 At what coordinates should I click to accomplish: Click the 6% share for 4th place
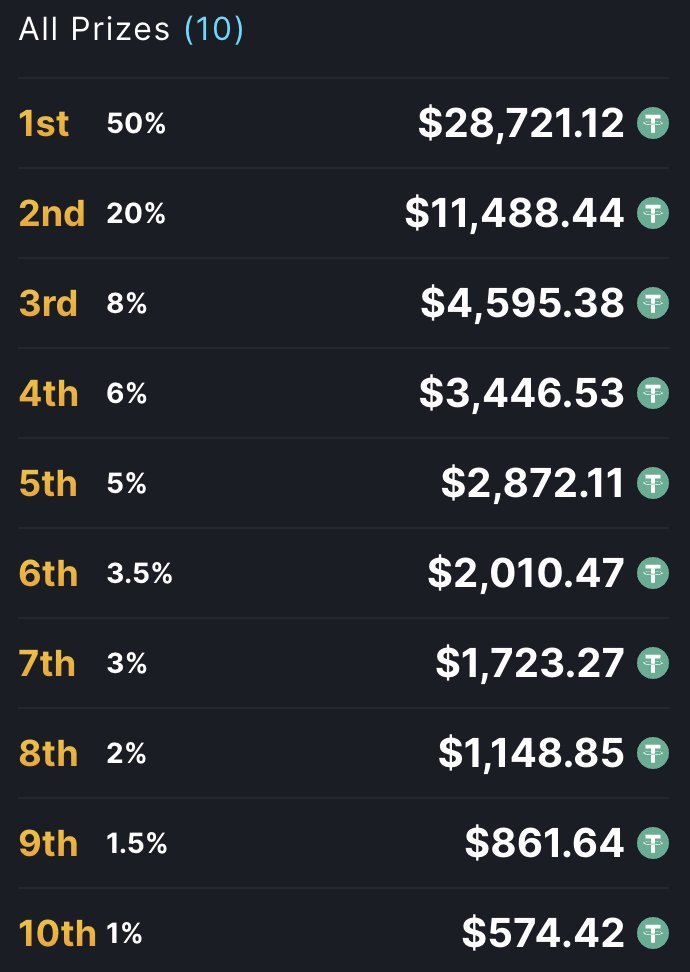126,394
